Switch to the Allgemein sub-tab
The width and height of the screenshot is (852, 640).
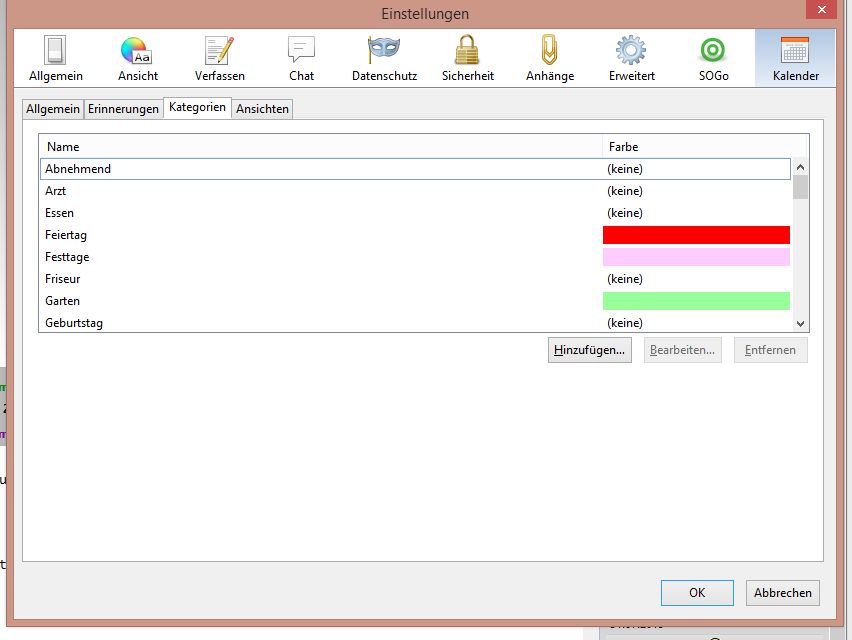[x=53, y=109]
